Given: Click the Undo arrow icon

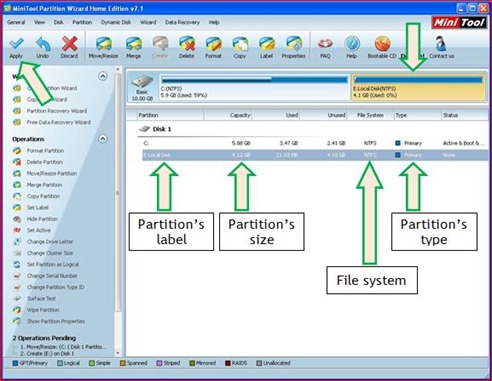Looking at the screenshot, I should [x=43, y=44].
